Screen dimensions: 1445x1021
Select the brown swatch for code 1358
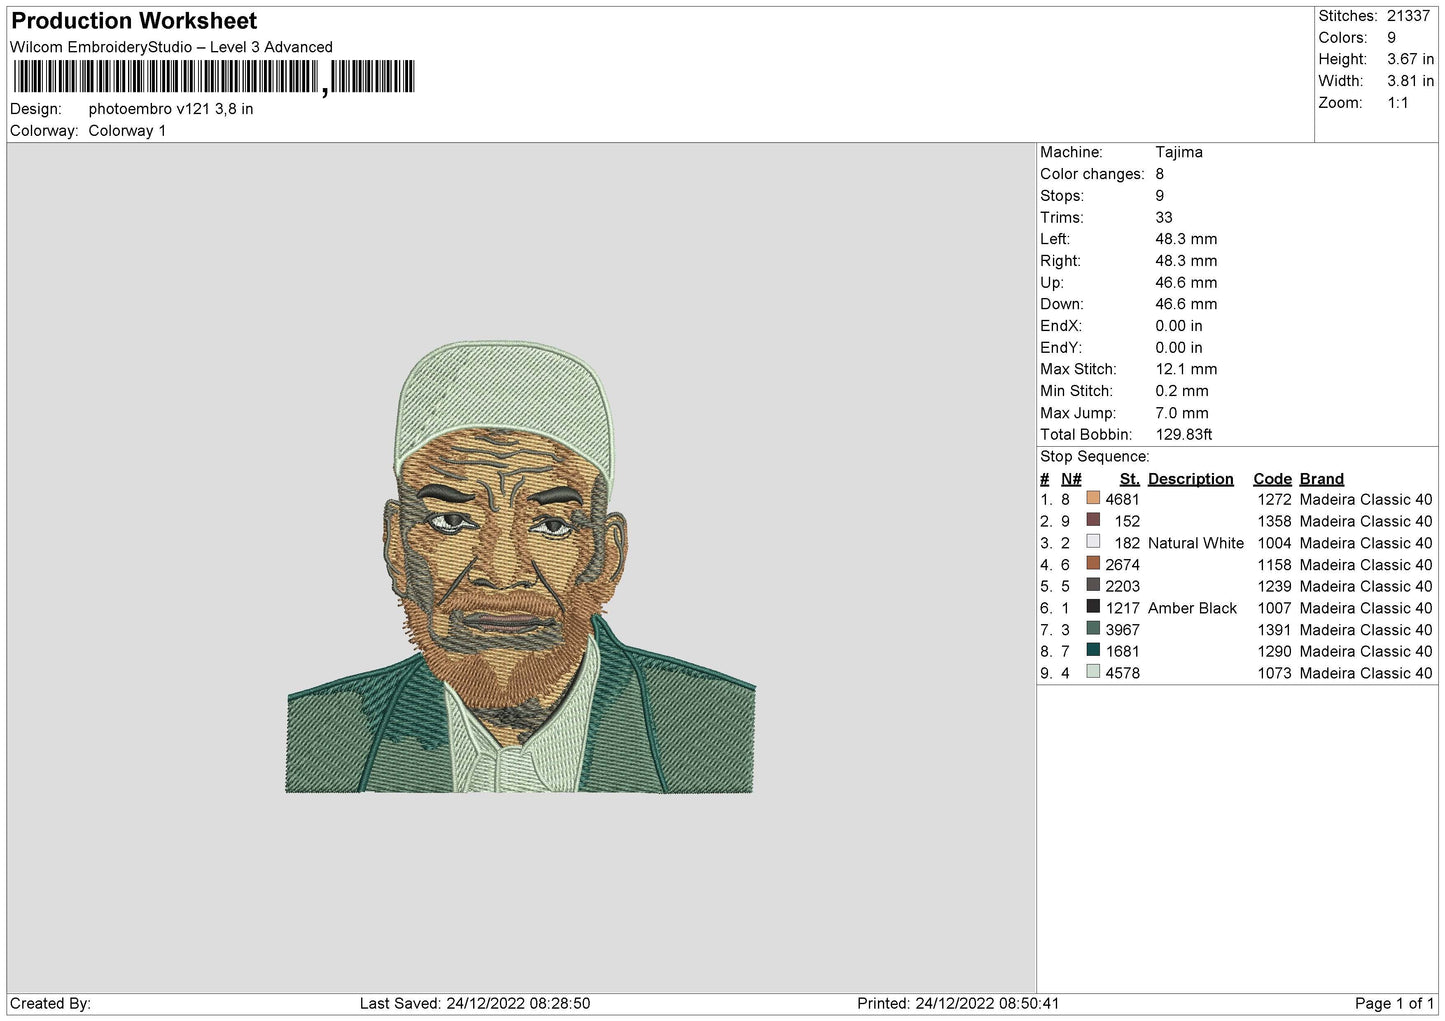1093,520
